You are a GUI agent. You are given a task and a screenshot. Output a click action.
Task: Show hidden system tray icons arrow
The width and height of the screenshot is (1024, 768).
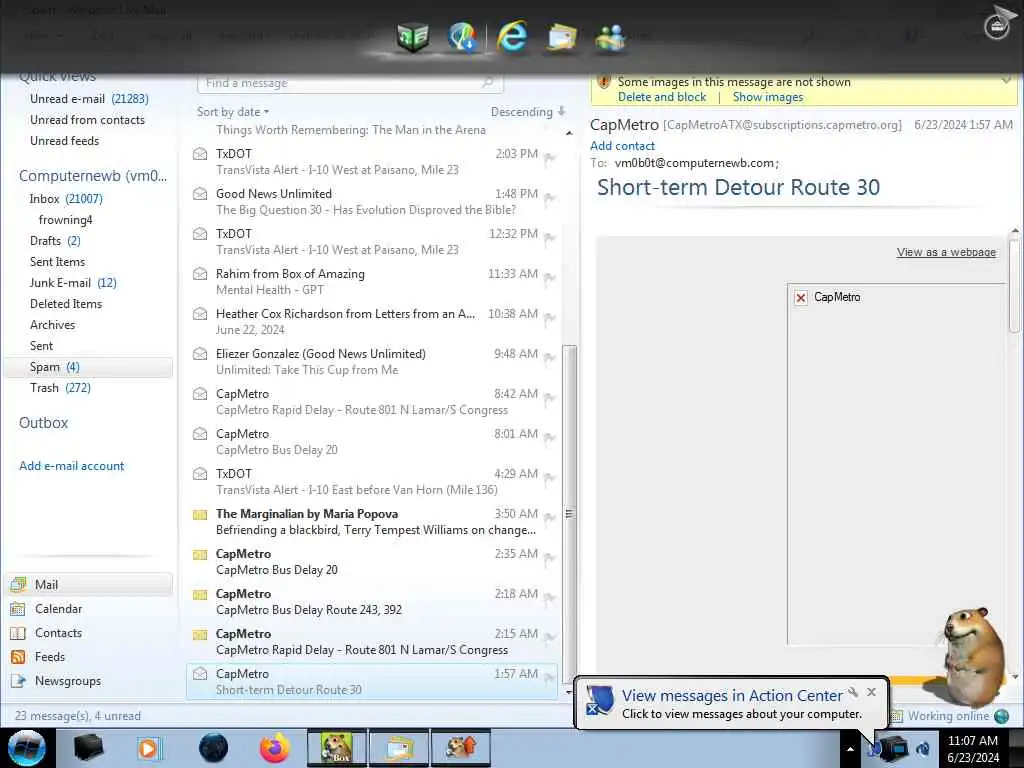coord(850,748)
